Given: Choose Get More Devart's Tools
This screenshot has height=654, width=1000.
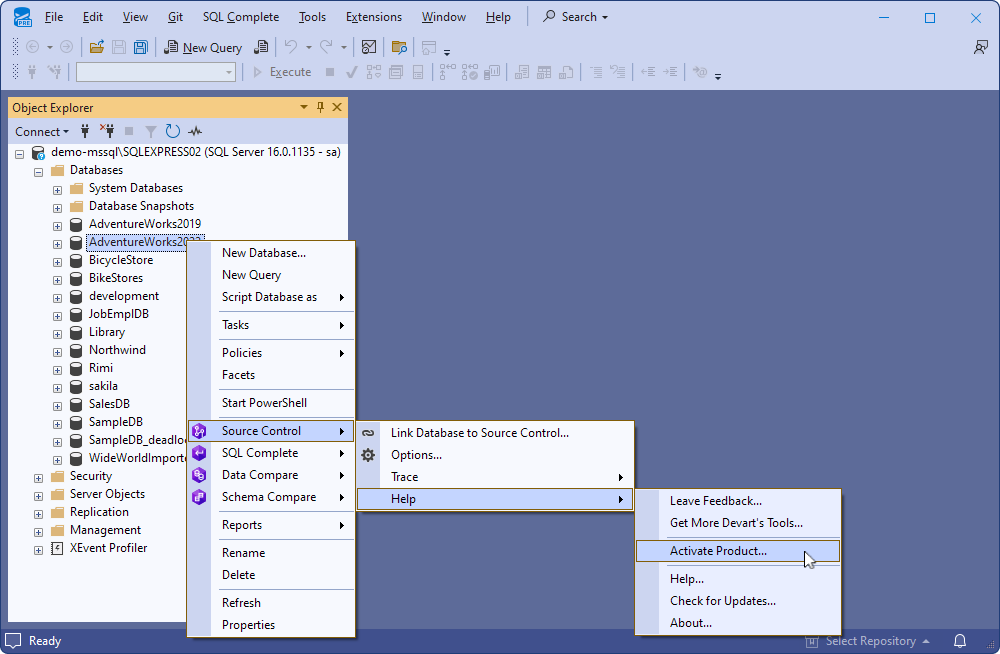Looking at the screenshot, I should tap(738, 523).
